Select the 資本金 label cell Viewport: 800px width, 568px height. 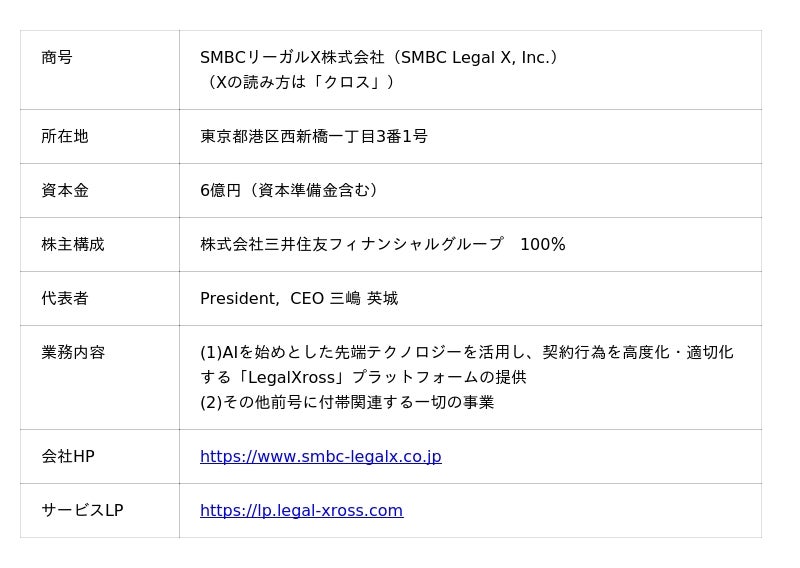click(x=65, y=191)
